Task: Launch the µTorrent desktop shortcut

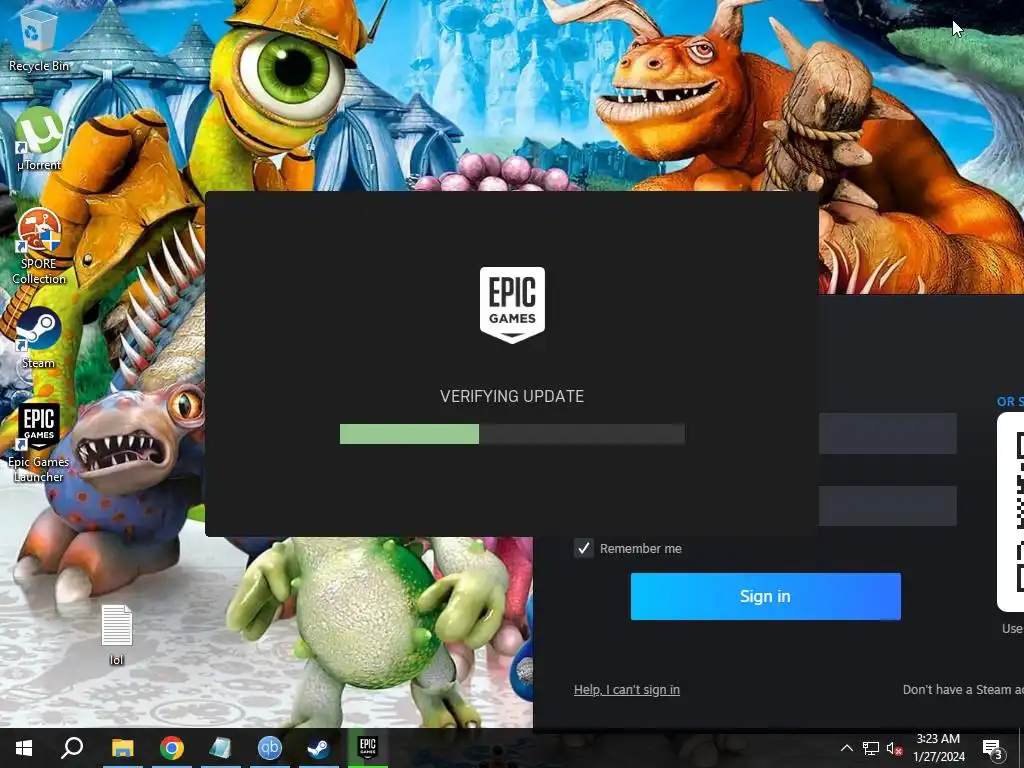Action: click(x=39, y=138)
